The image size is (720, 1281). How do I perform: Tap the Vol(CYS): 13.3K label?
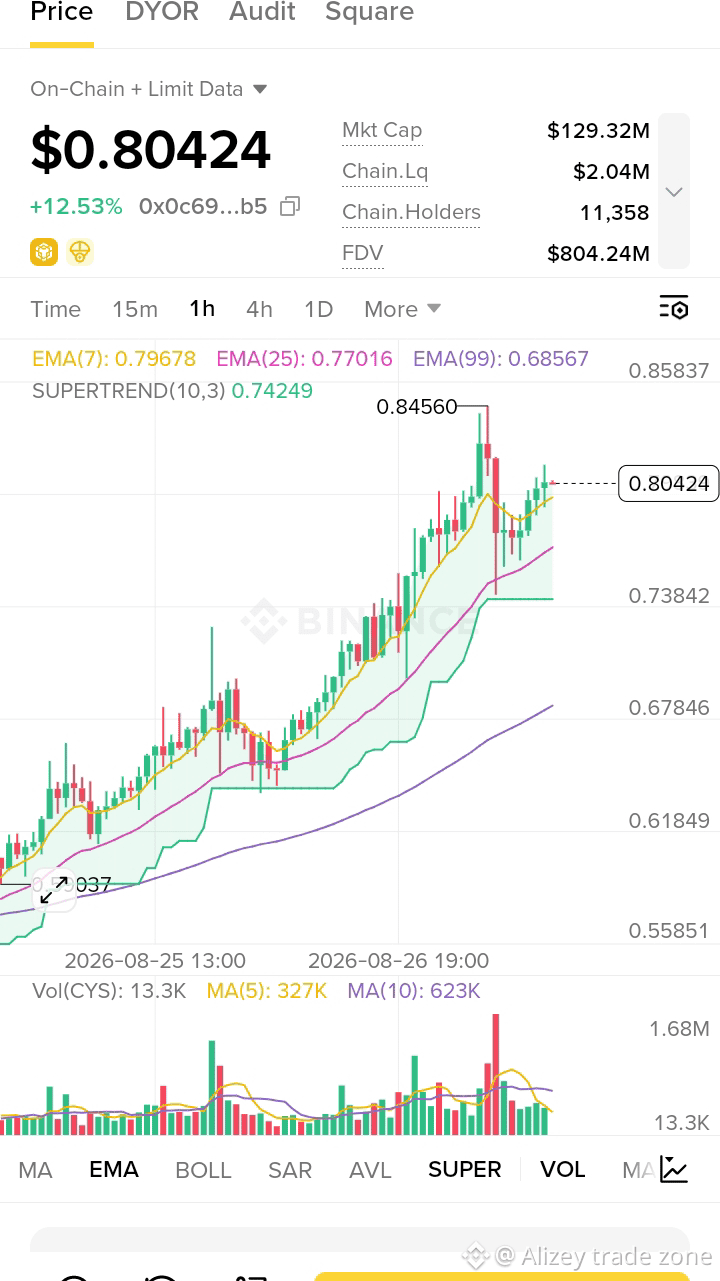point(109,991)
